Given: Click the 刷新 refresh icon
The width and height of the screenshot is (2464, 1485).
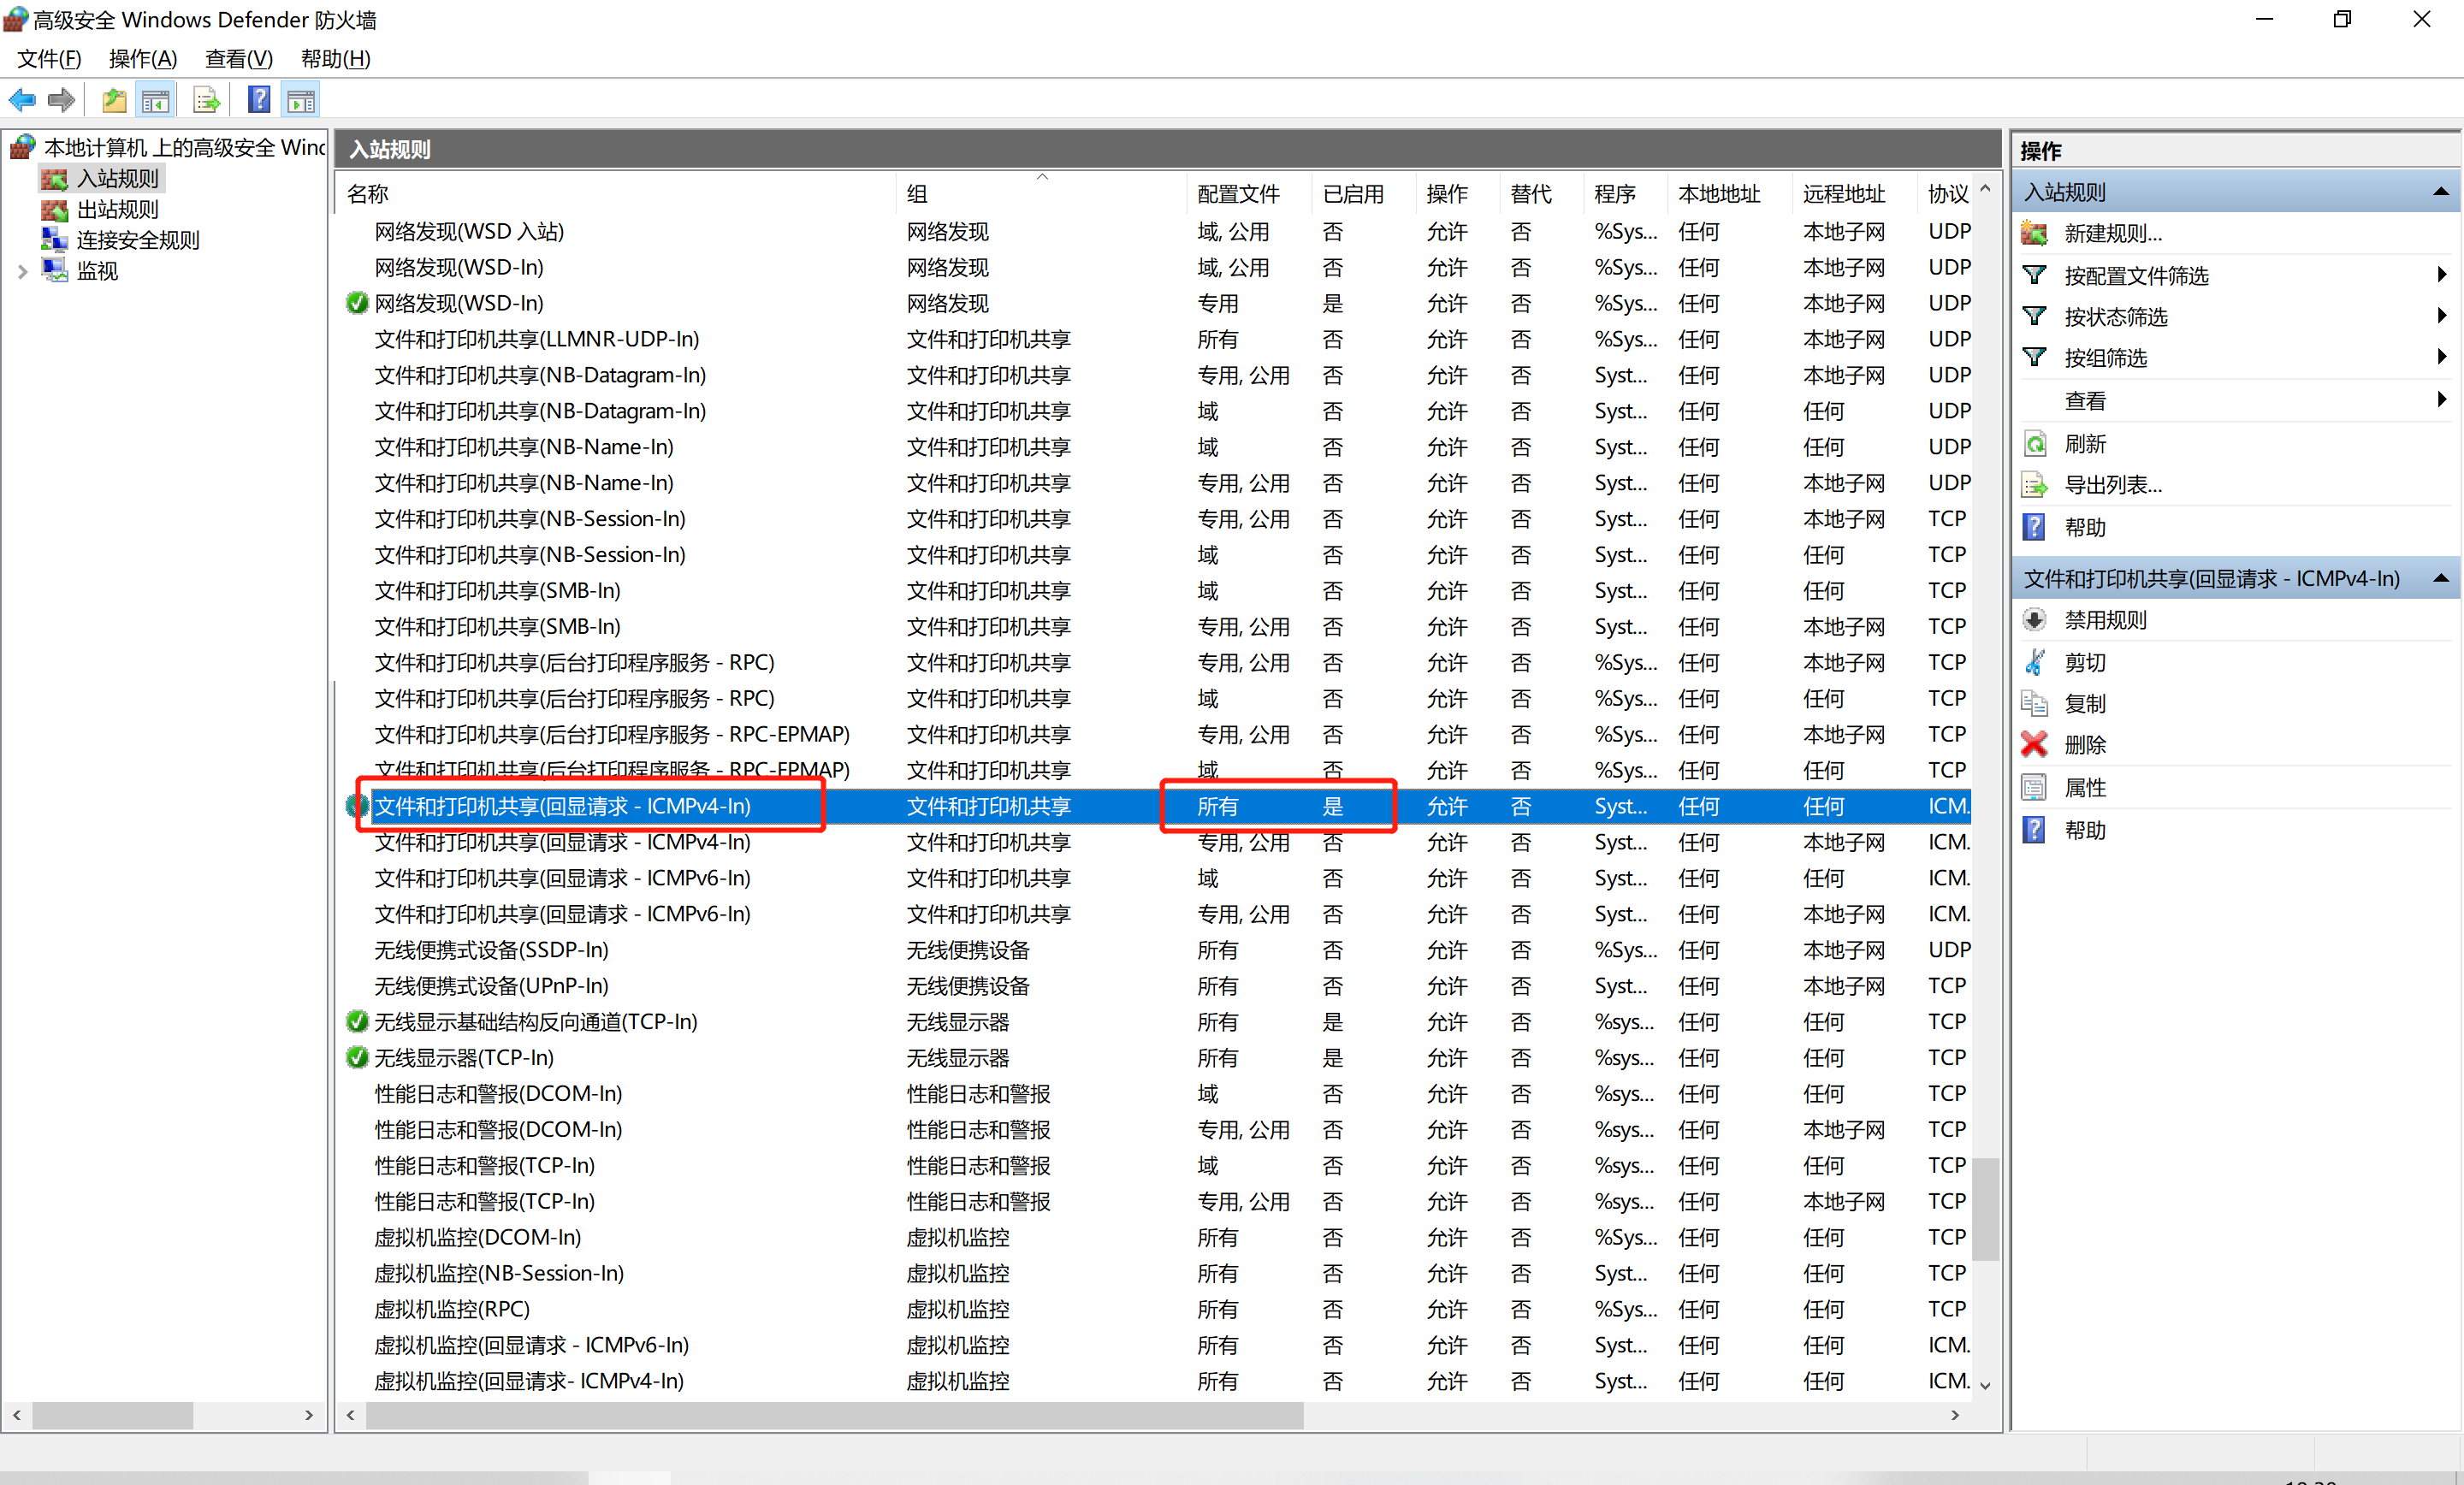Looking at the screenshot, I should click(x=2034, y=443).
